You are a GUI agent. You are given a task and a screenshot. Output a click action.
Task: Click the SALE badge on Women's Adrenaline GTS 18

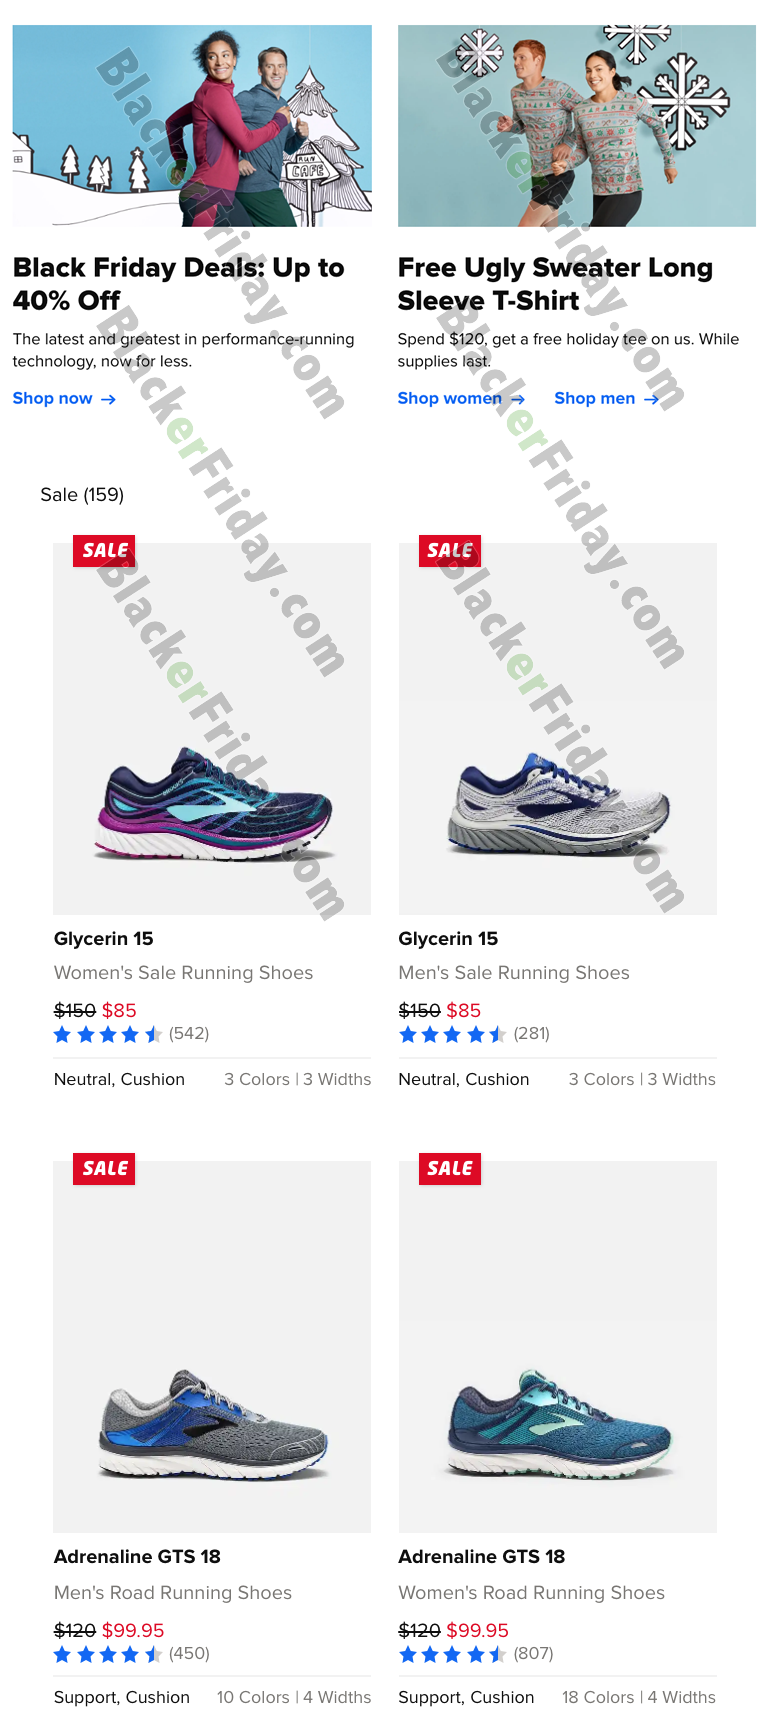pos(449,1168)
